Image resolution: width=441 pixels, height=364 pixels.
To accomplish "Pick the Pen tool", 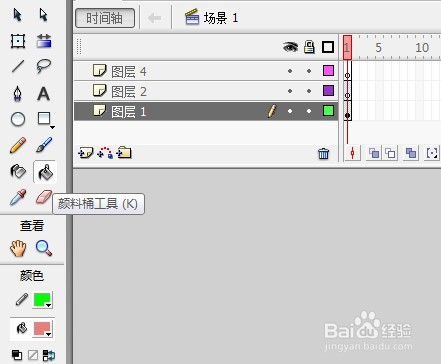I will click(18, 93).
